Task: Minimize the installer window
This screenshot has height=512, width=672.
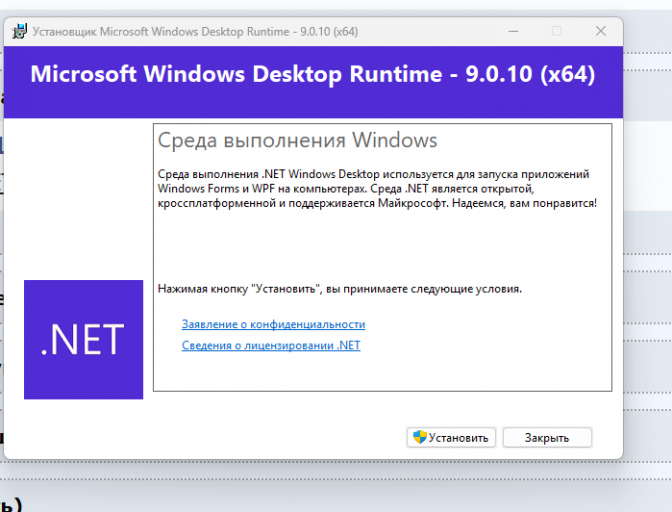Action: point(513,31)
